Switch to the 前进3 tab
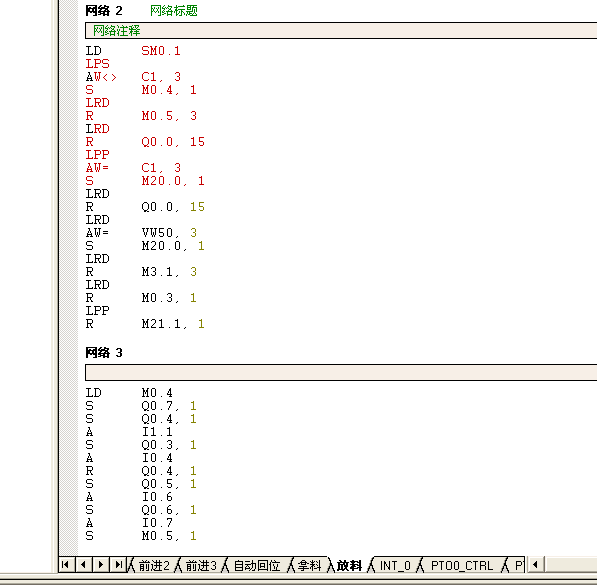The height and width of the screenshot is (586, 597). pyautogui.click(x=201, y=566)
